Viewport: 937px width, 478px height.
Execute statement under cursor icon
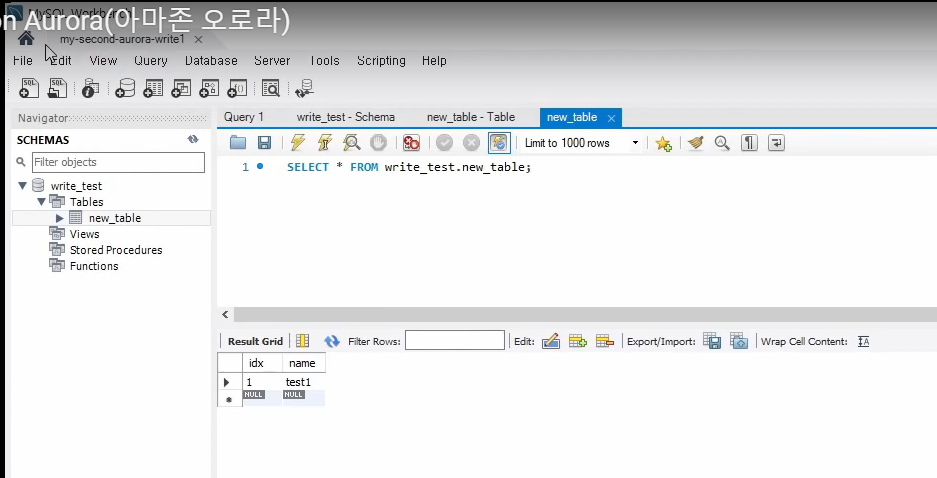pyautogui.click(x=324, y=143)
